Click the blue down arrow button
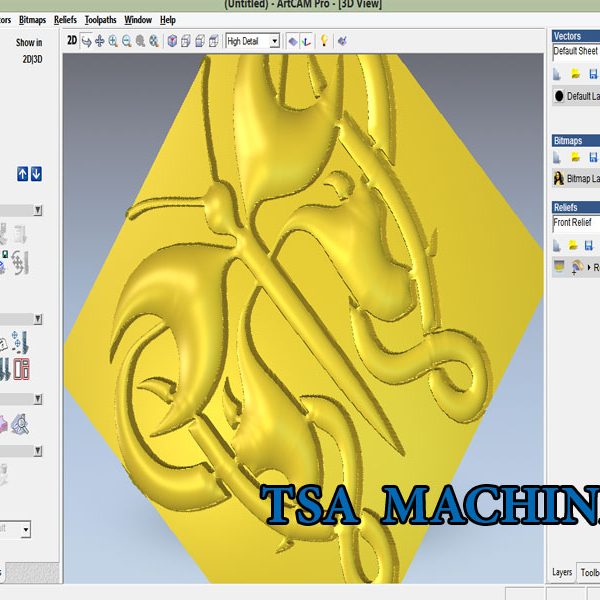The width and height of the screenshot is (600, 600). click(36, 174)
